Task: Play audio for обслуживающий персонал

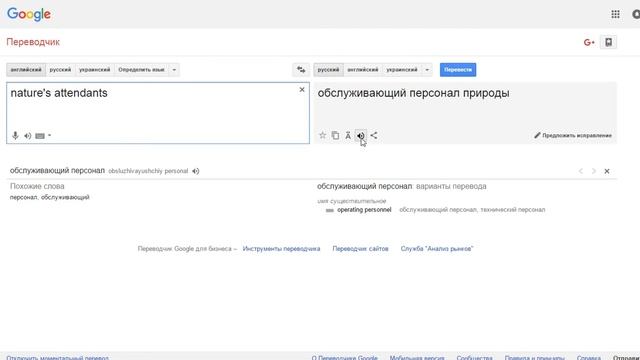Action: [x=196, y=171]
